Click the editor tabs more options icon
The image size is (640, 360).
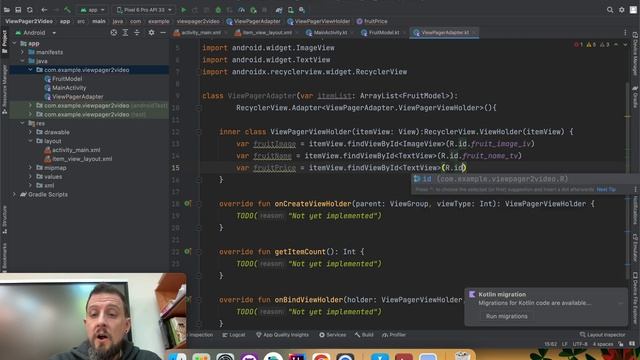pos(625,33)
